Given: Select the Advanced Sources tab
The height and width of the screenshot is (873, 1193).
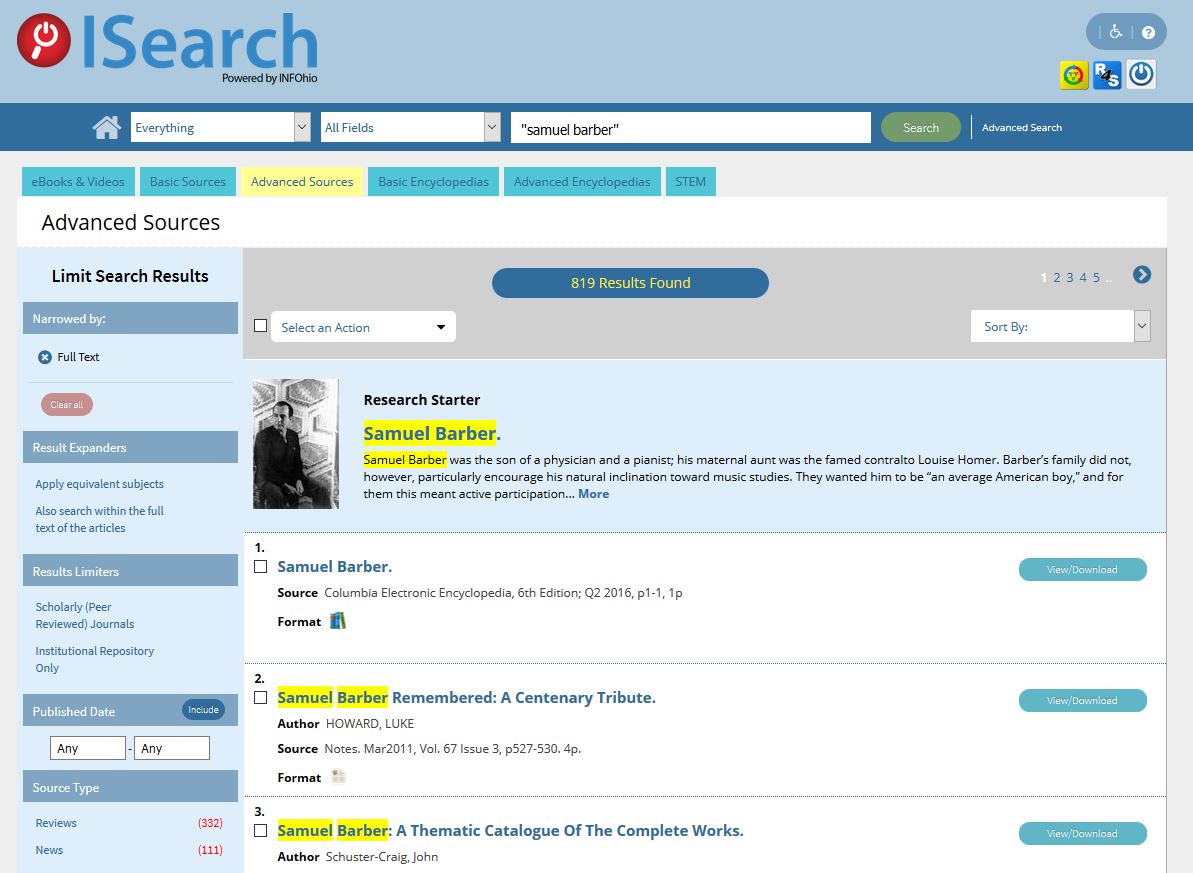Looking at the screenshot, I should click(302, 182).
